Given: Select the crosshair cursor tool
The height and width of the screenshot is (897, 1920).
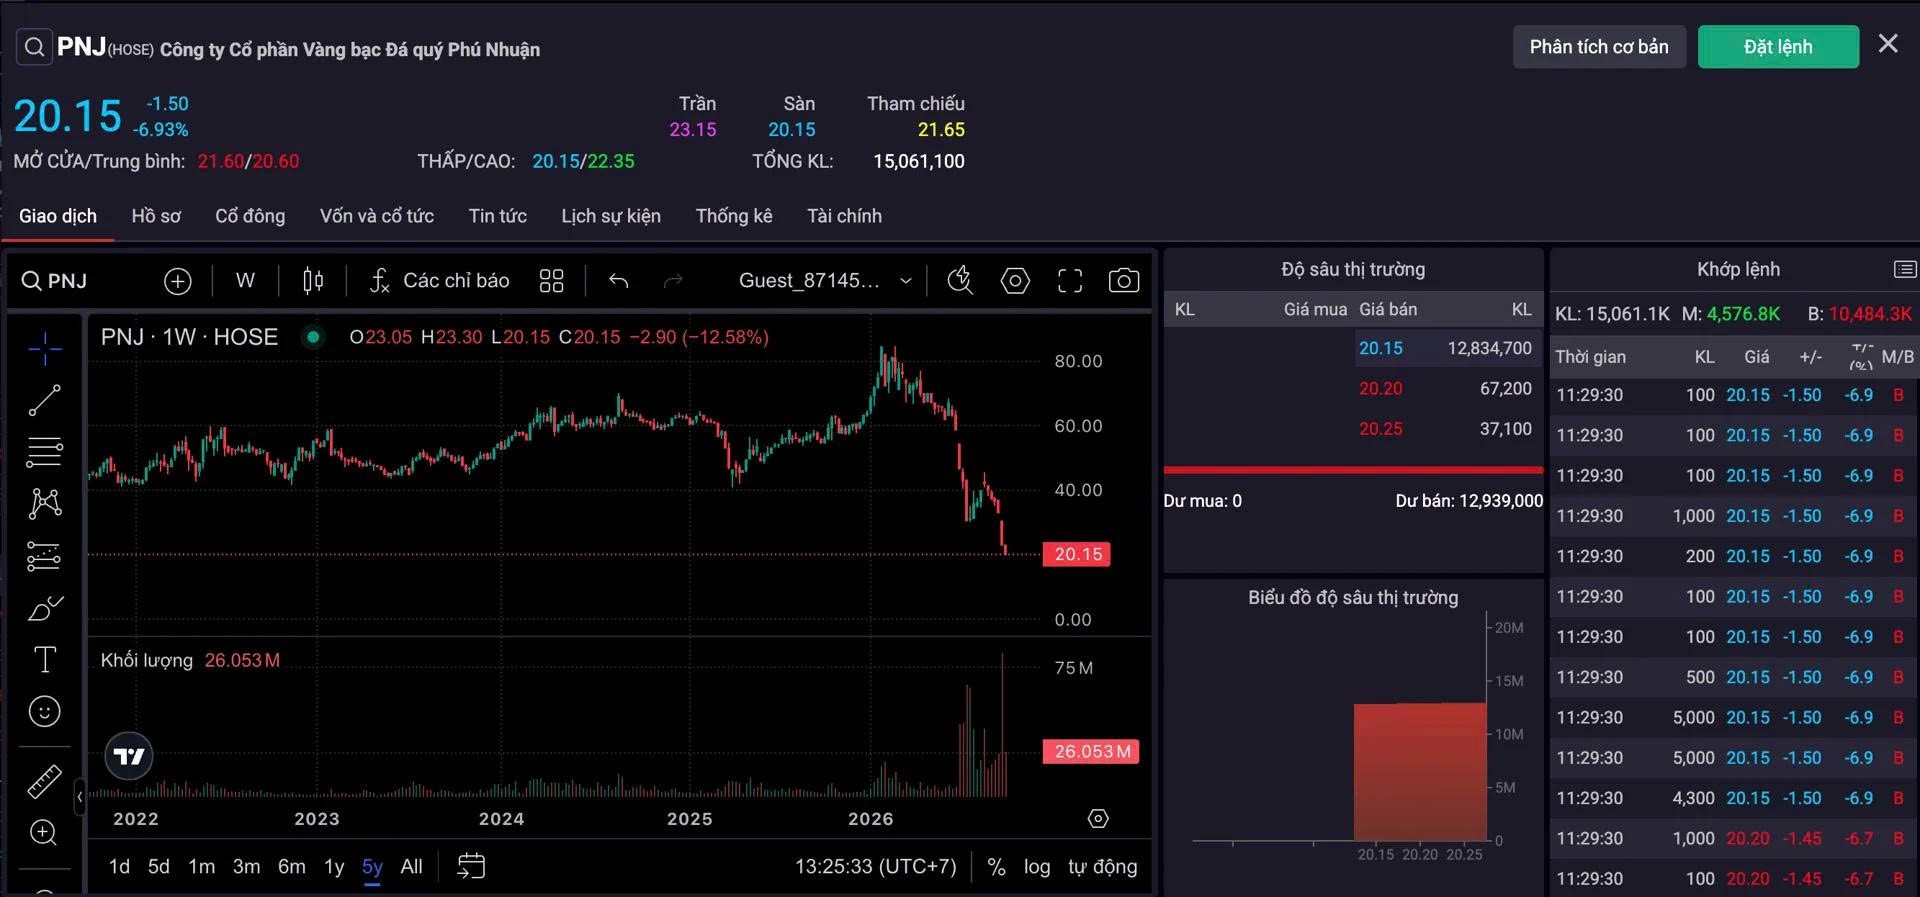Looking at the screenshot, I should (45, 348).
